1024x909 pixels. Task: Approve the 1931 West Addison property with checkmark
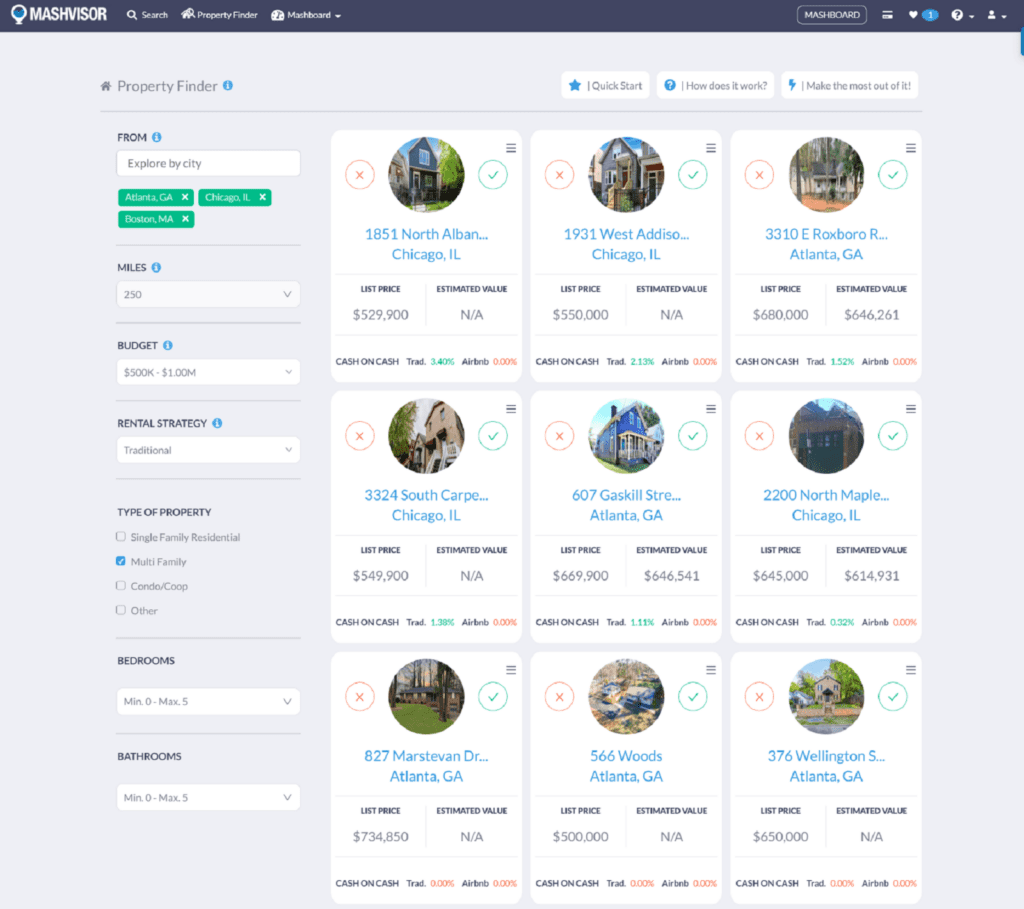[x=693, y=175]
